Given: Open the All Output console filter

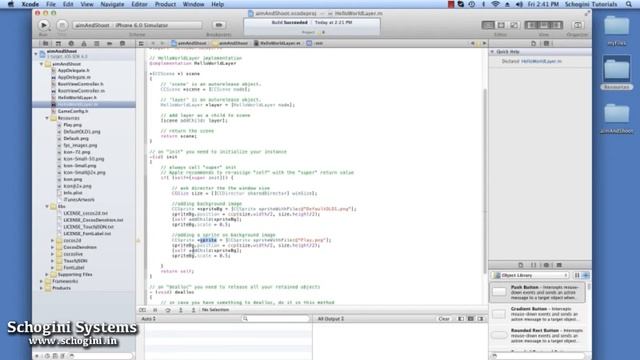Looking at the screenshot, I should tap(331, 319).
